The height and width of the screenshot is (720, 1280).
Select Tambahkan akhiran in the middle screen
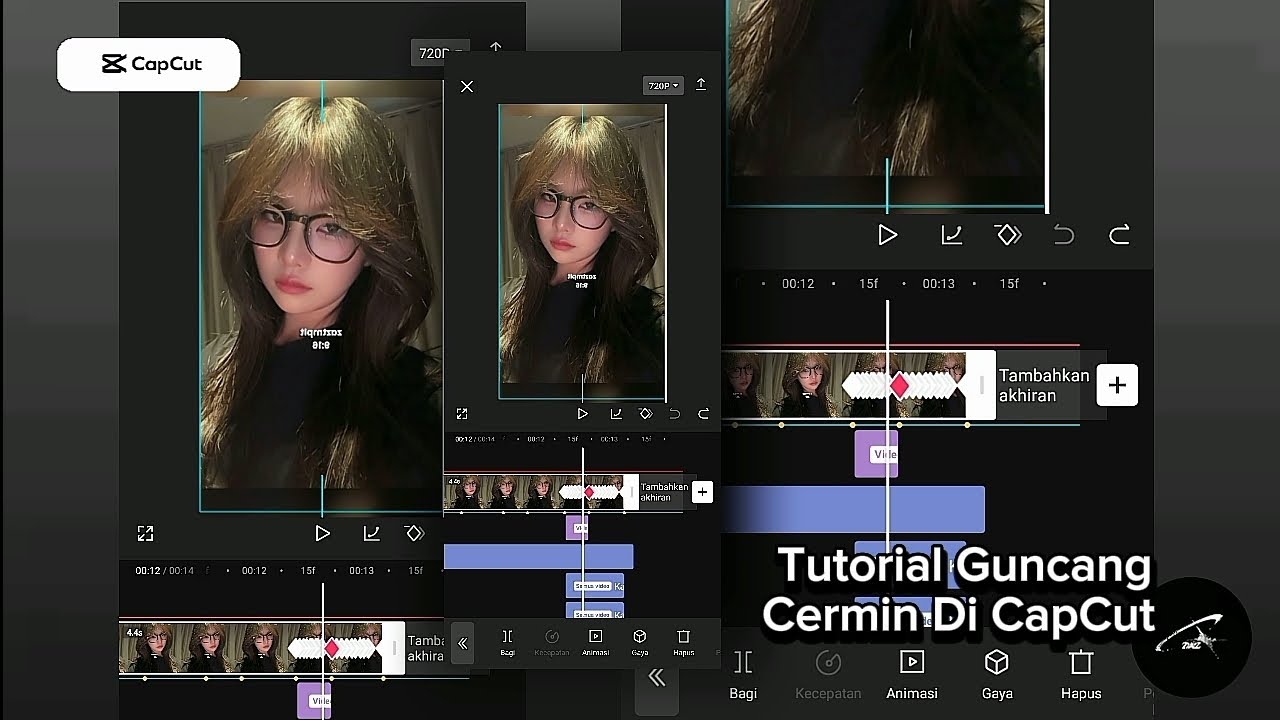(664, 492)
